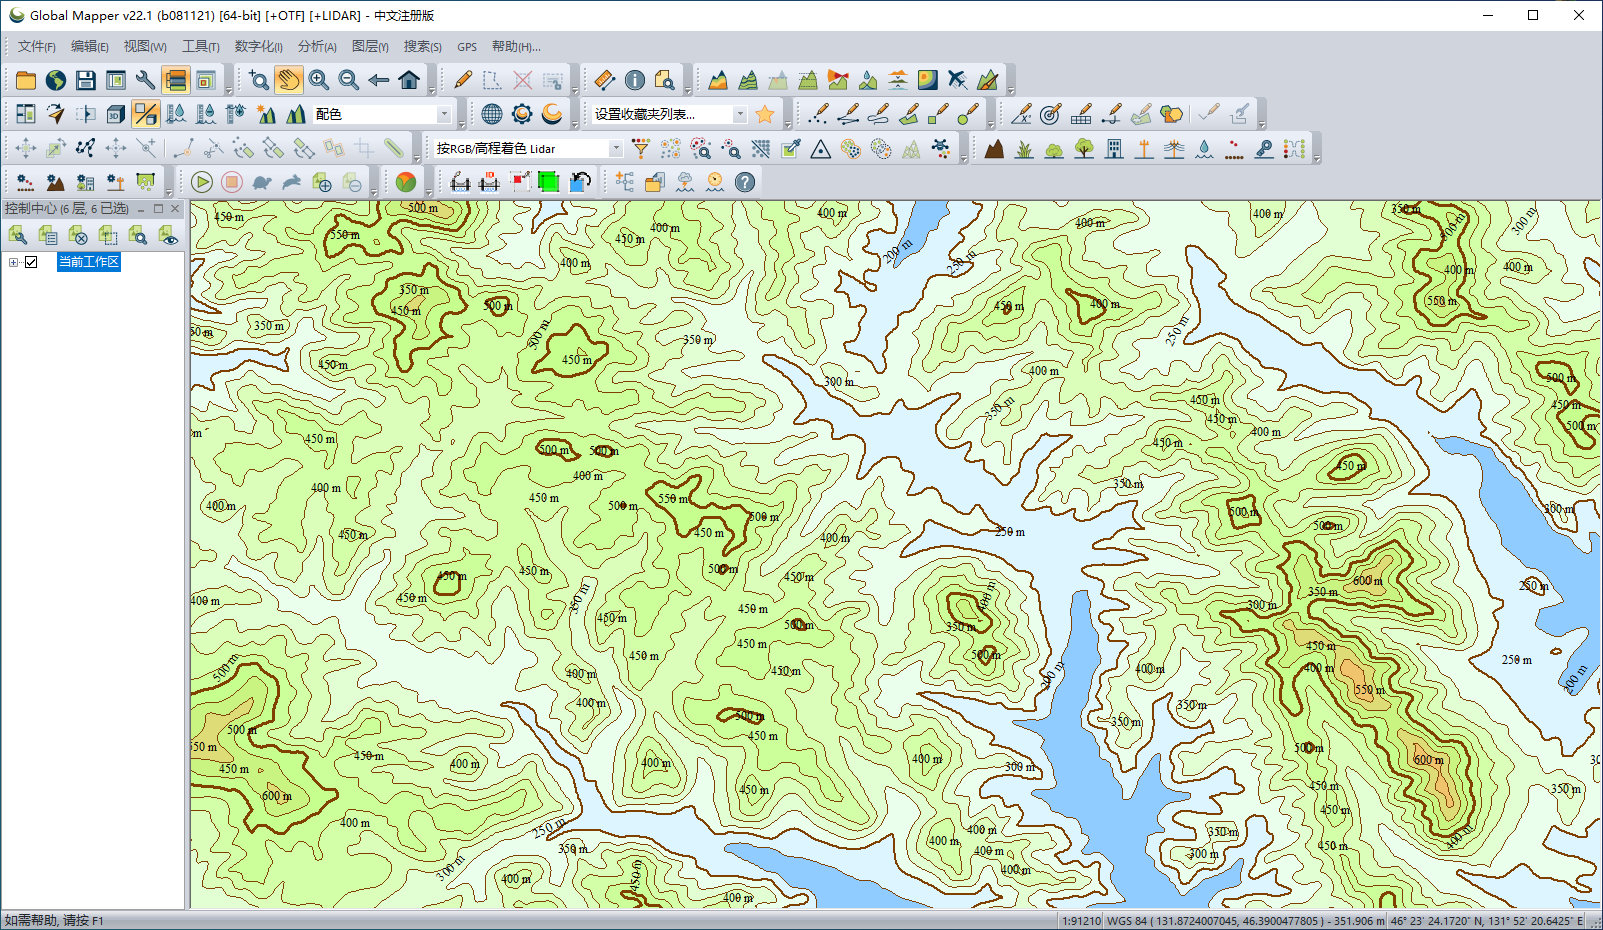Select the Measure ruler tool
The width and height of the screenshot is (1603, 930).
[604, 81]
